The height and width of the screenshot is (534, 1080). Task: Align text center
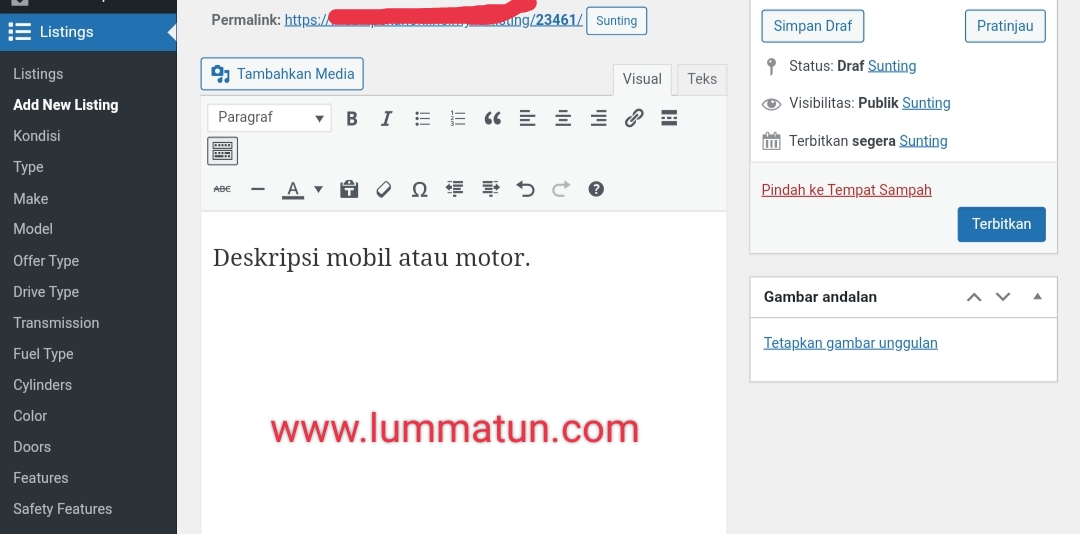(563, 119)
